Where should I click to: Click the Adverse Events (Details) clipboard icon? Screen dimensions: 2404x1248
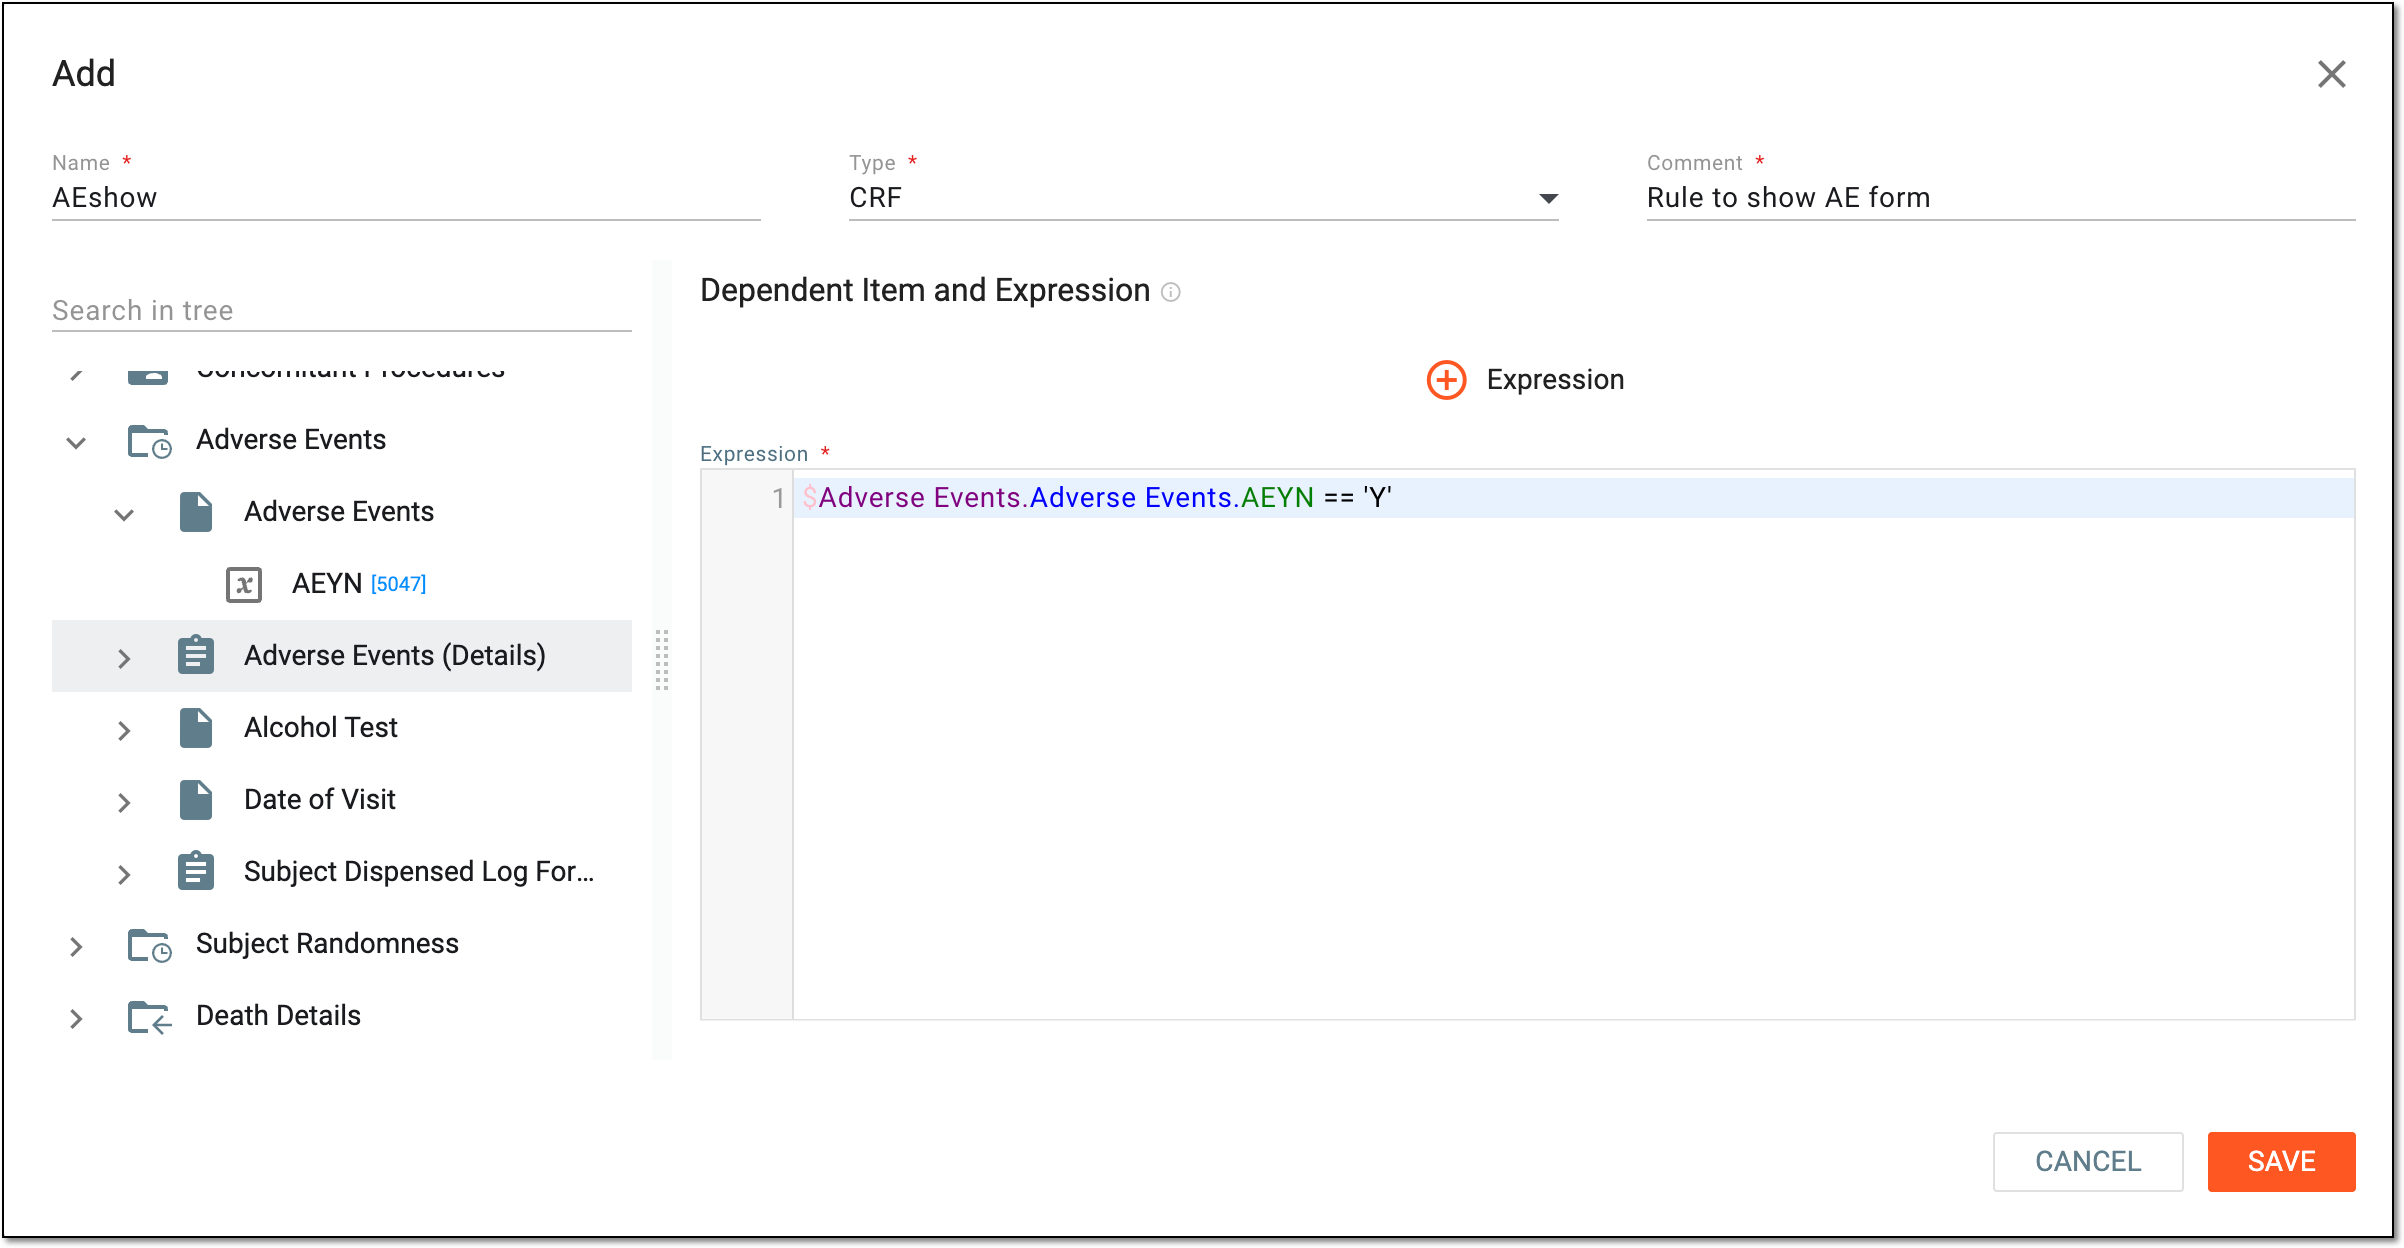196,655
